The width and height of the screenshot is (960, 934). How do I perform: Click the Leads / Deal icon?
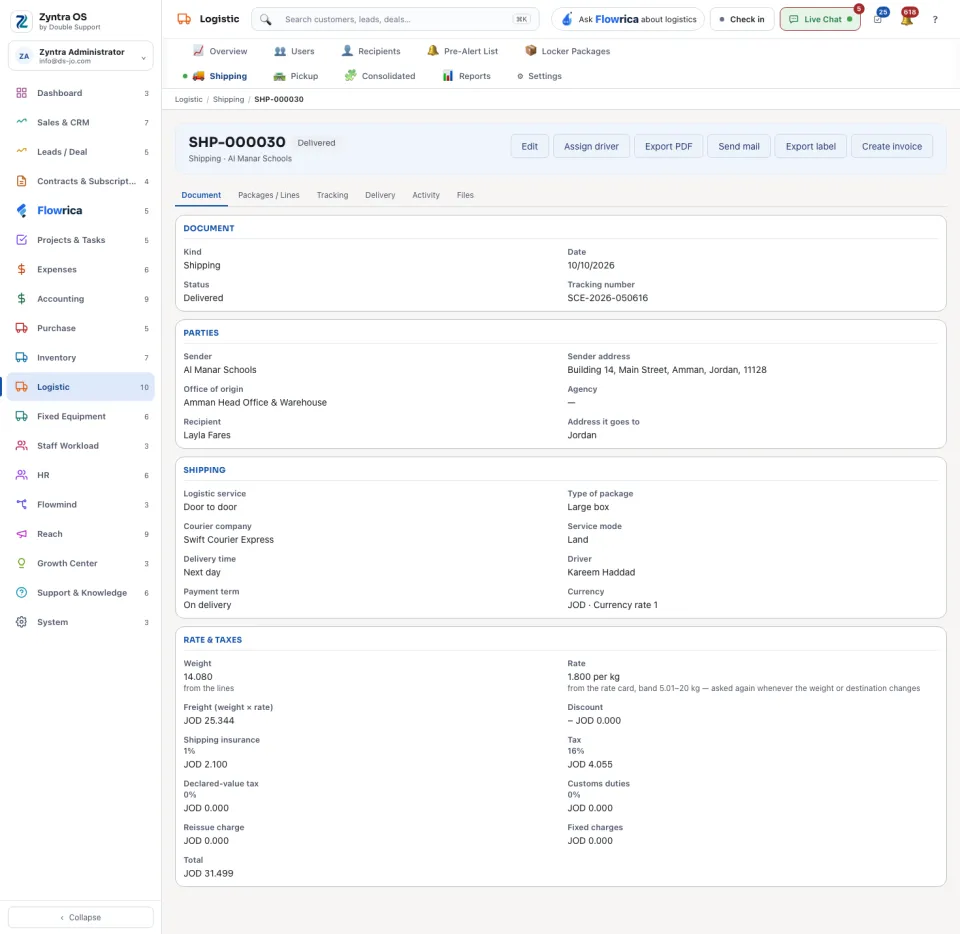tap(21, 152)
